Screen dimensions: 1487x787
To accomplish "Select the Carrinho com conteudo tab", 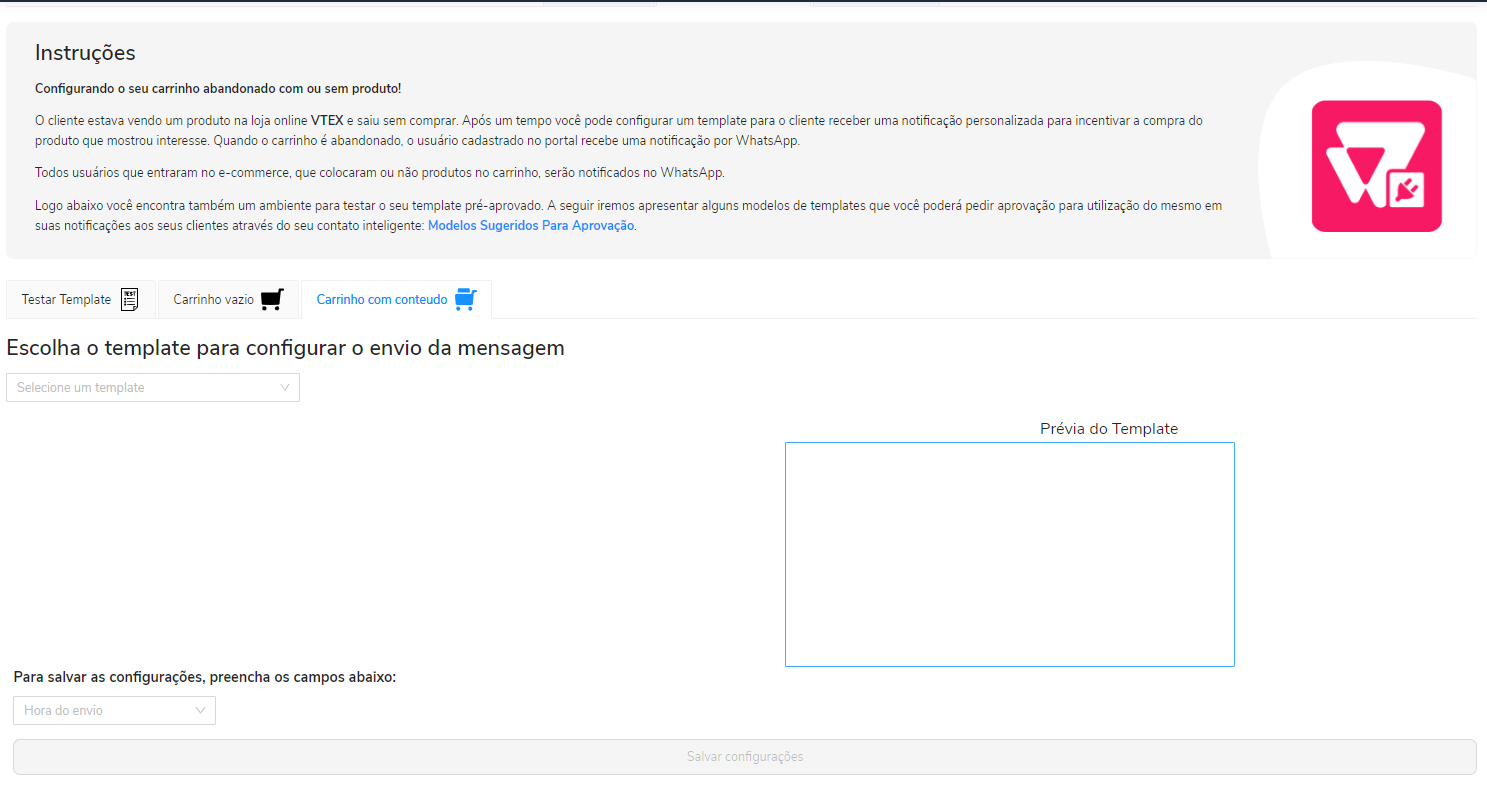I will coord(396,299).
